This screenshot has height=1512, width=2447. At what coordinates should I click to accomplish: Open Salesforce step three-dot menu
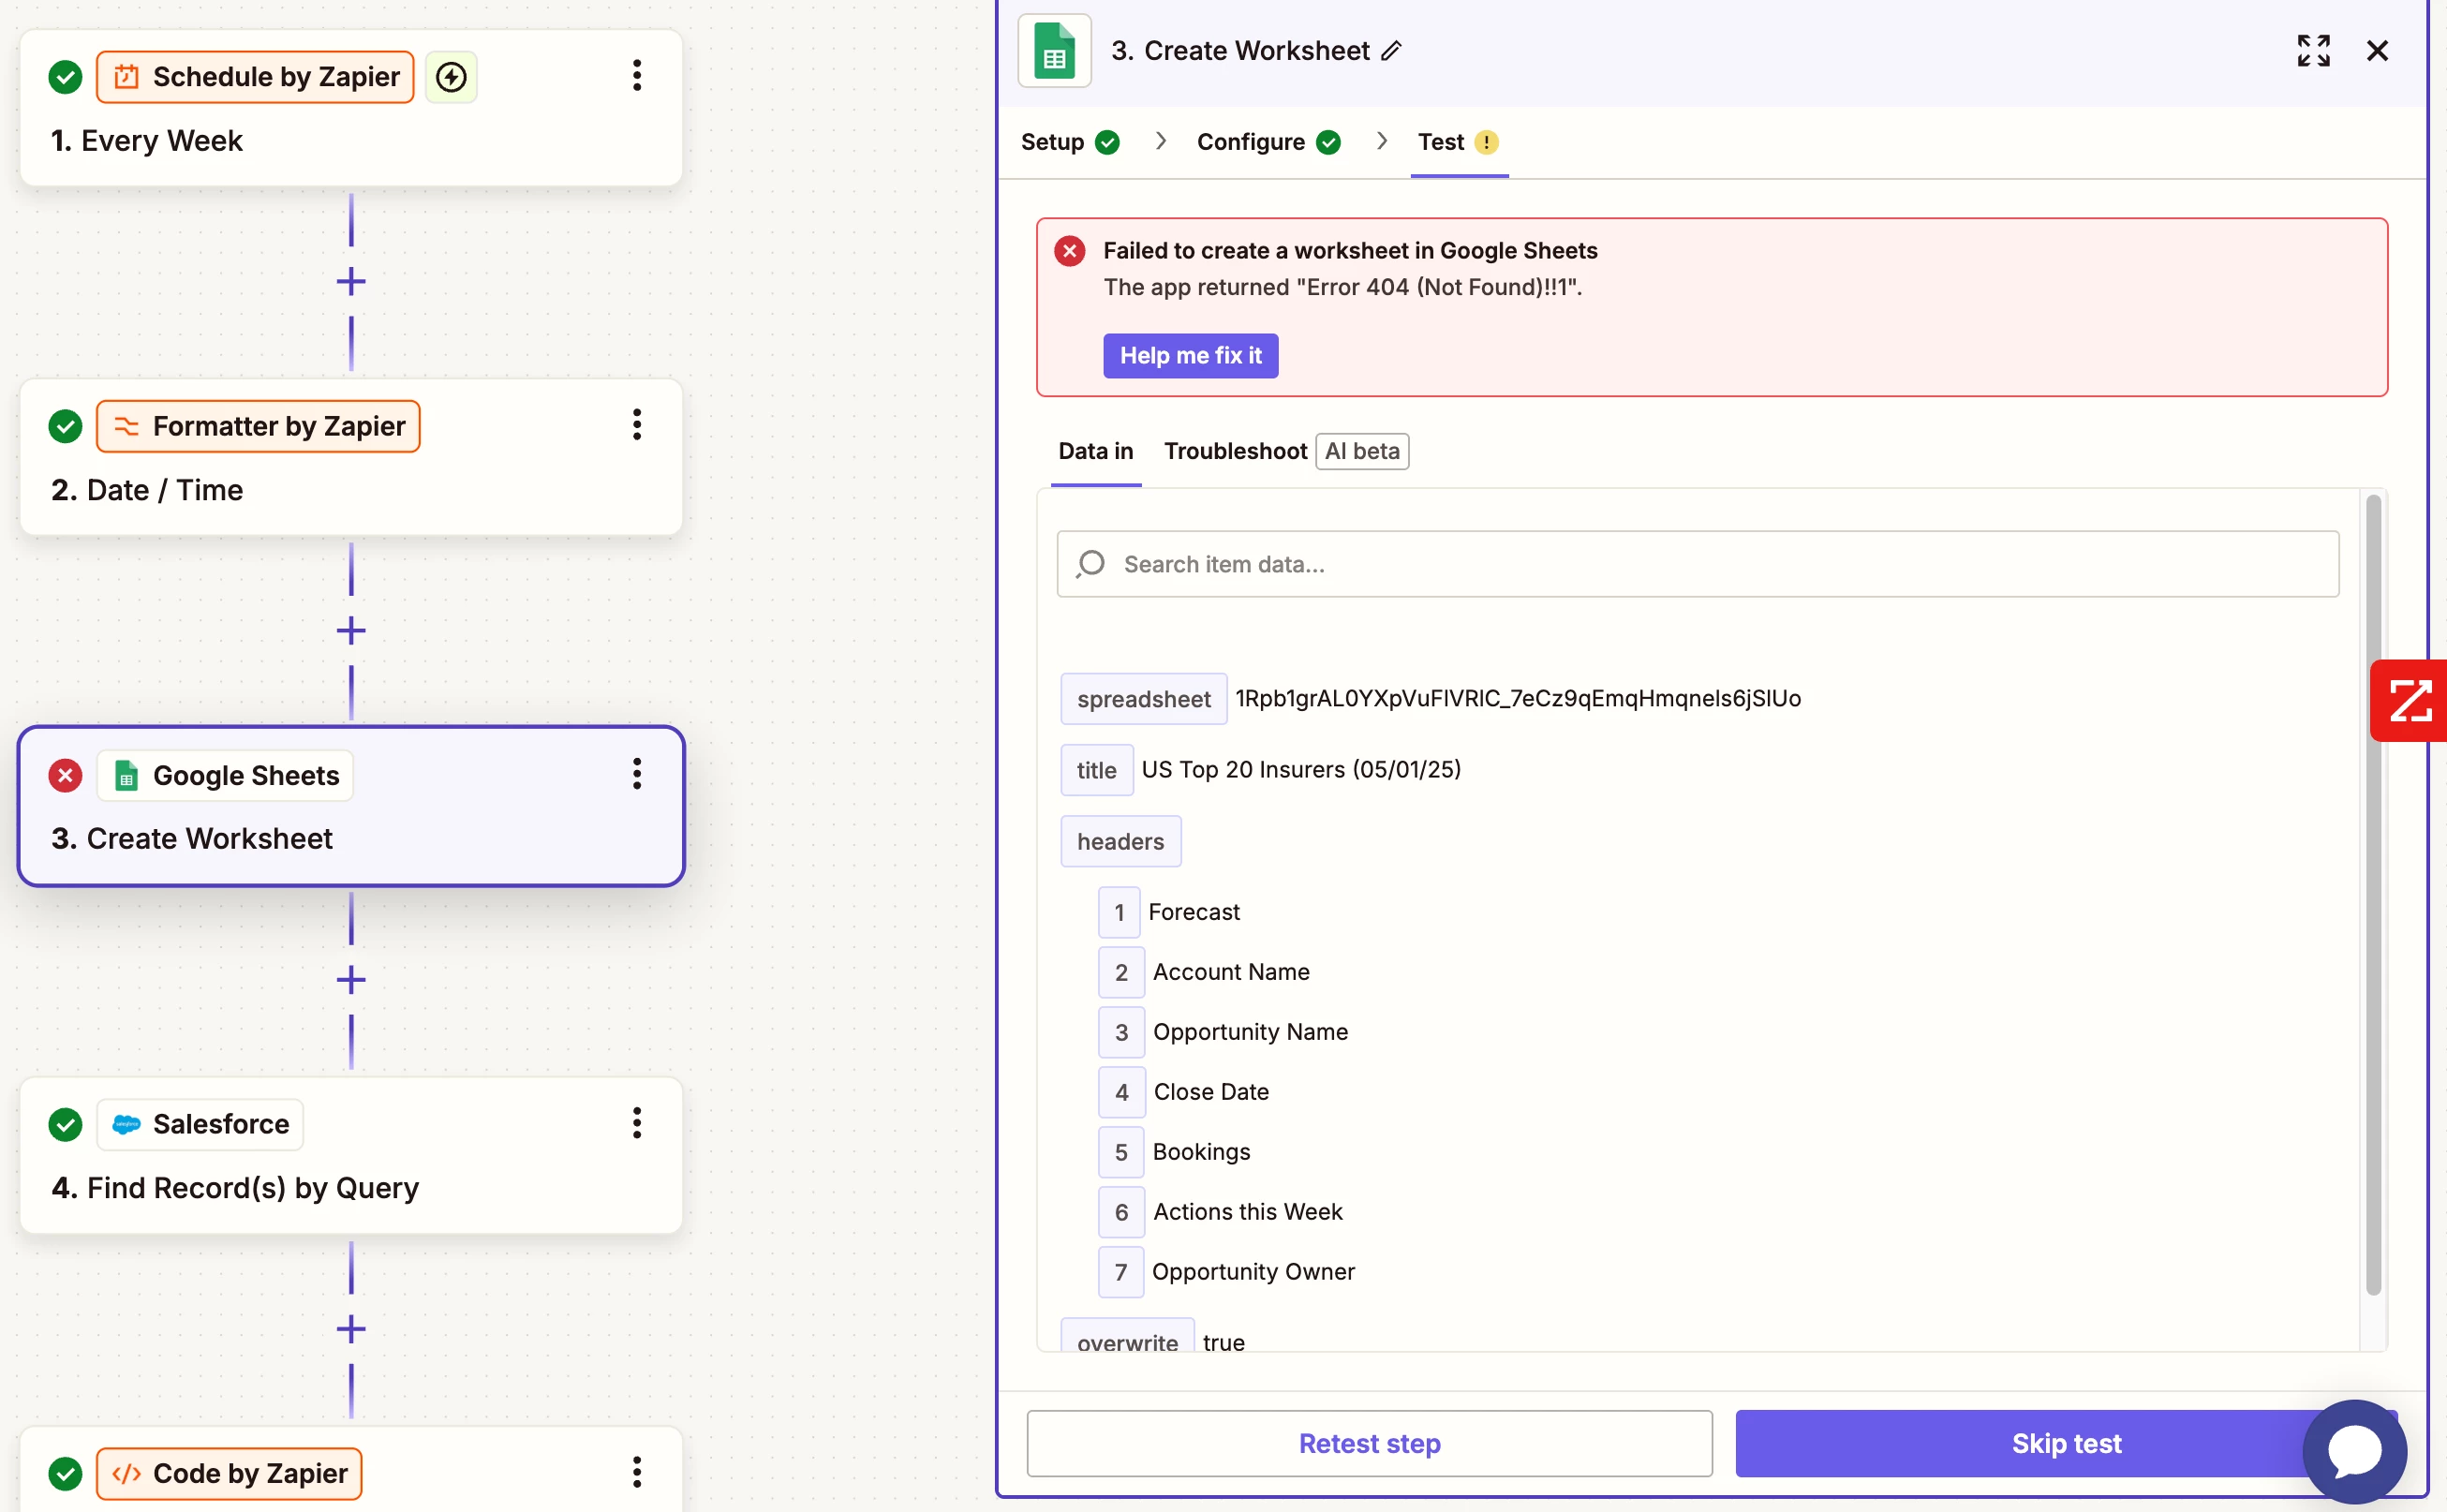[x=636, y=1123]
